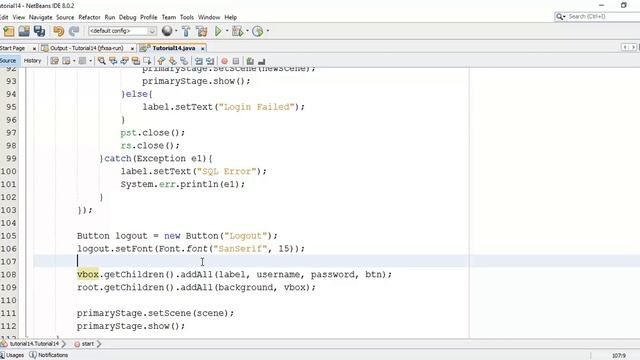Toggle Rectangular Selection icon
The height and width of the screenshot is (360, 640).
[147, 61]
